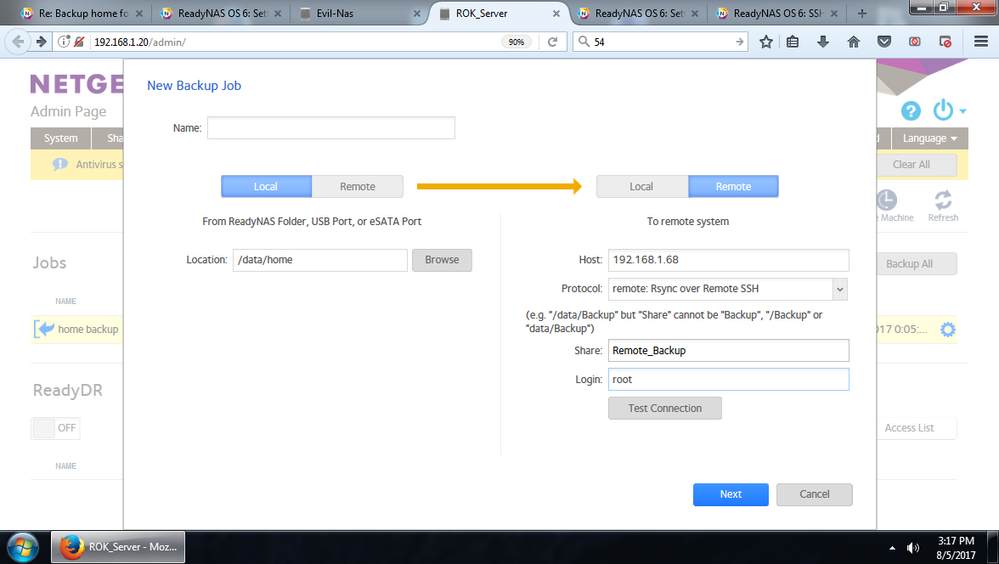Open the Protocol dropdown

tap(840, 289)
